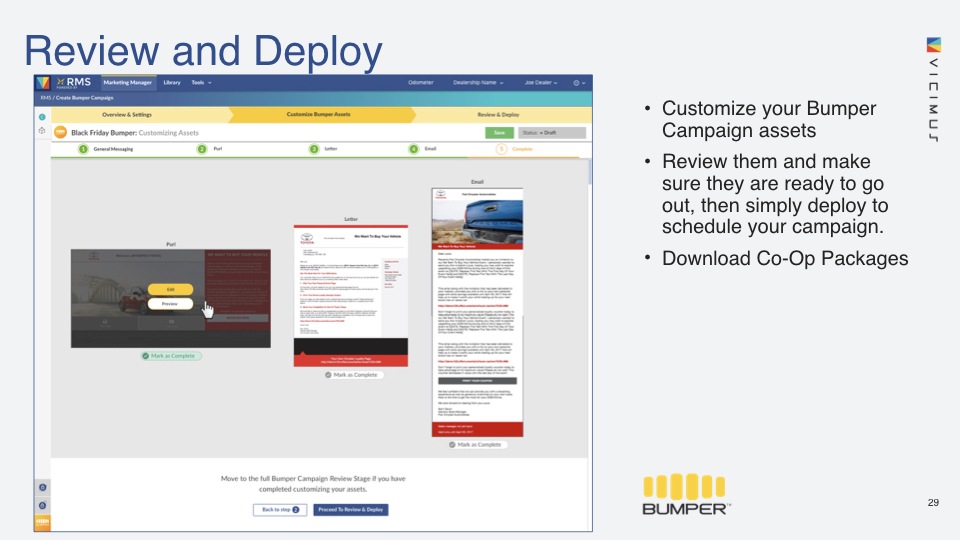The image size is (960, 540).
Task: Click the Edit button on Purl preview
Action: (170, 289)
